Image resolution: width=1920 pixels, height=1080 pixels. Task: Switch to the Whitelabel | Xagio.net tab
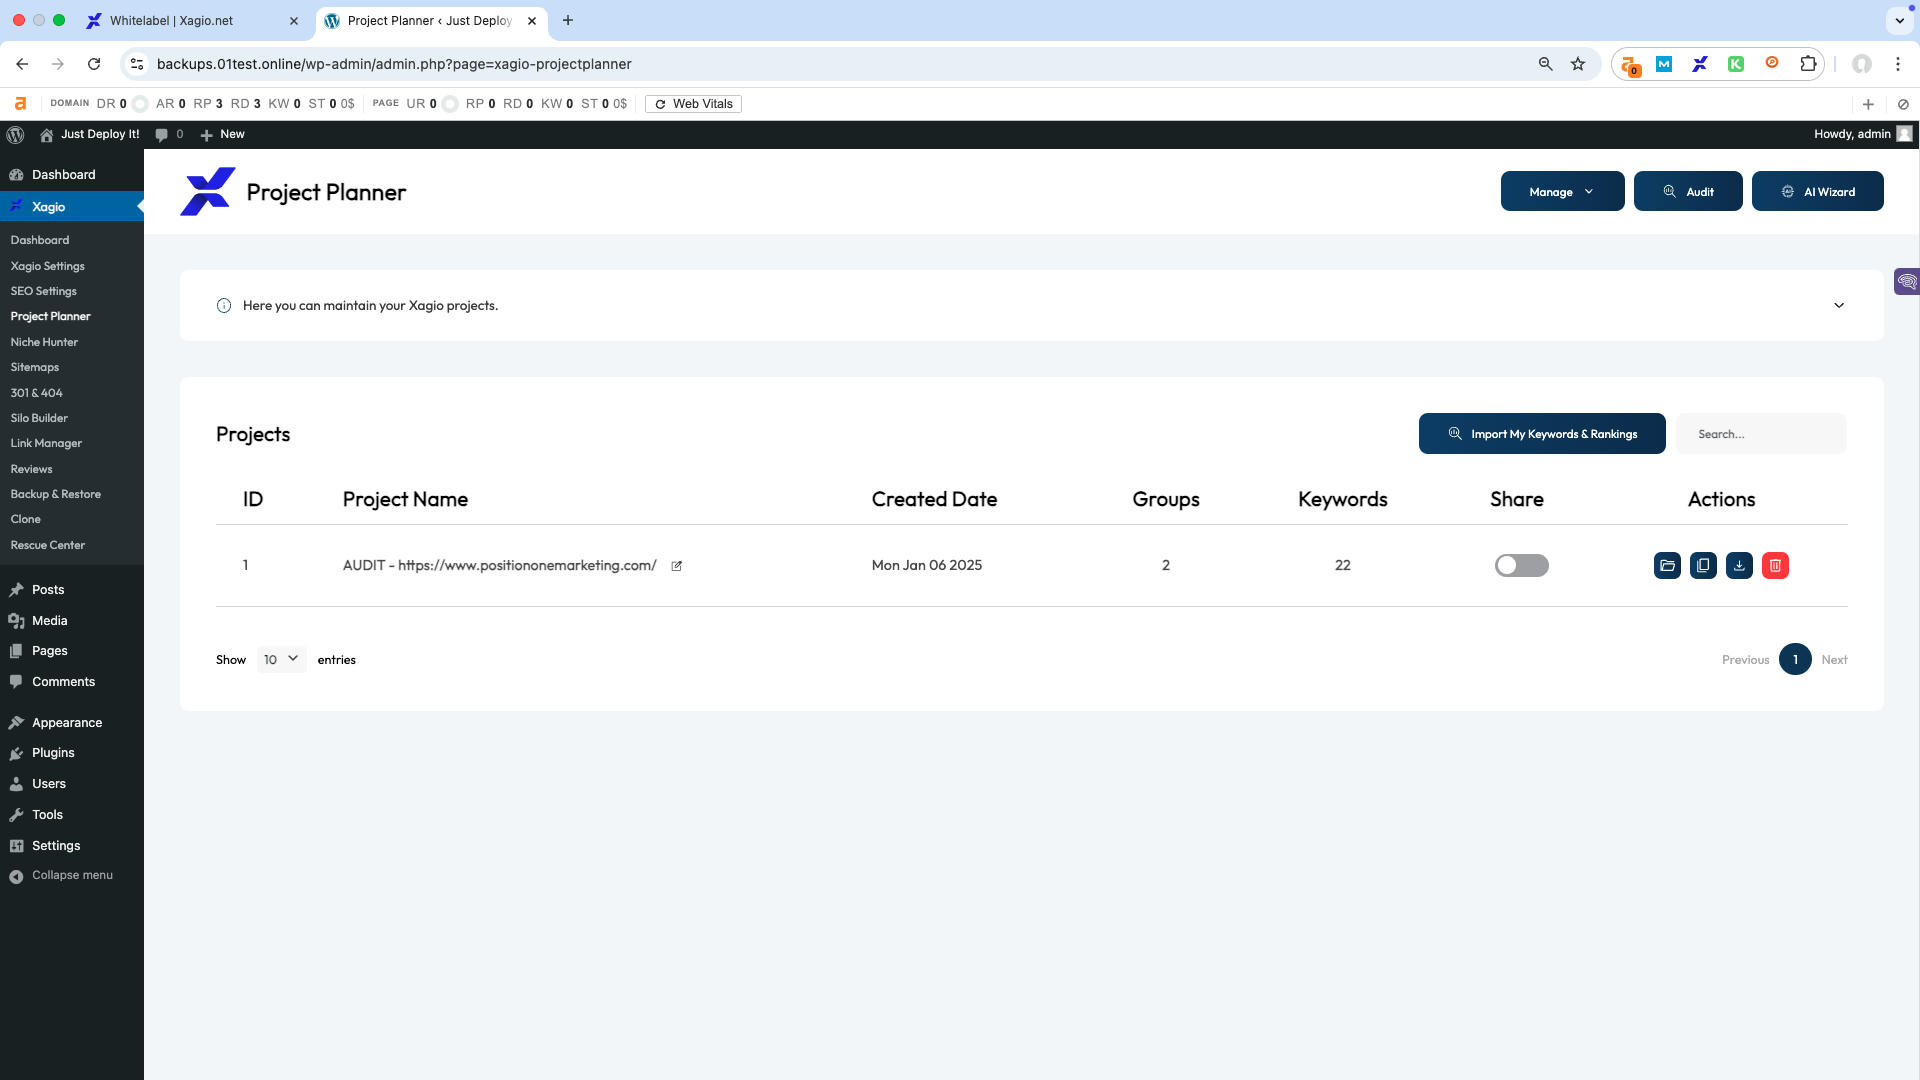(191, 20)
